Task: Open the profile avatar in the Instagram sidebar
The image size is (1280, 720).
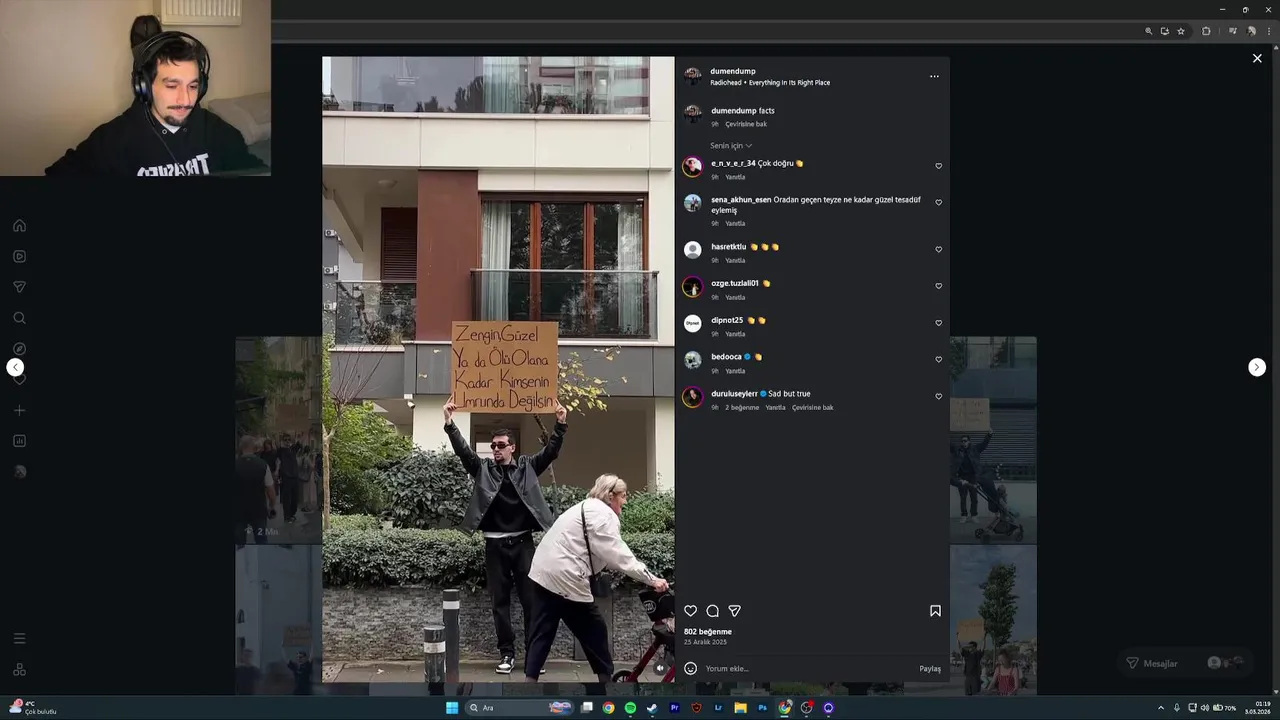Action: [x=19, y=472]
